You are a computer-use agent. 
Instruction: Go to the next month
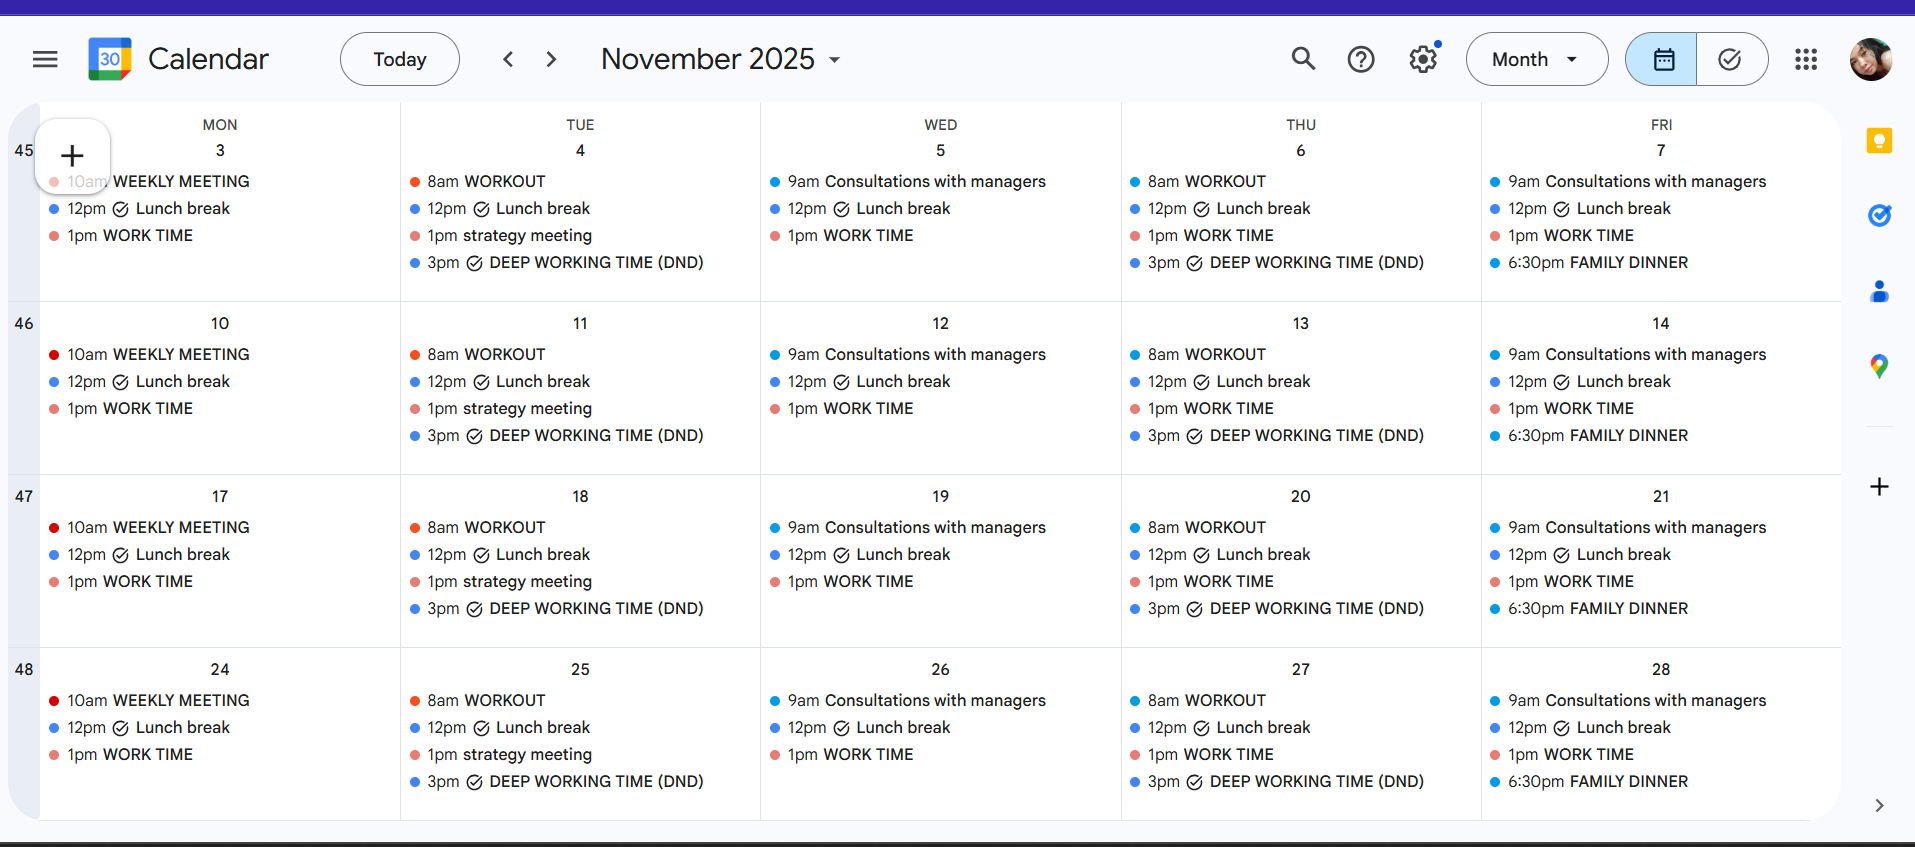[x=551, y=59]
